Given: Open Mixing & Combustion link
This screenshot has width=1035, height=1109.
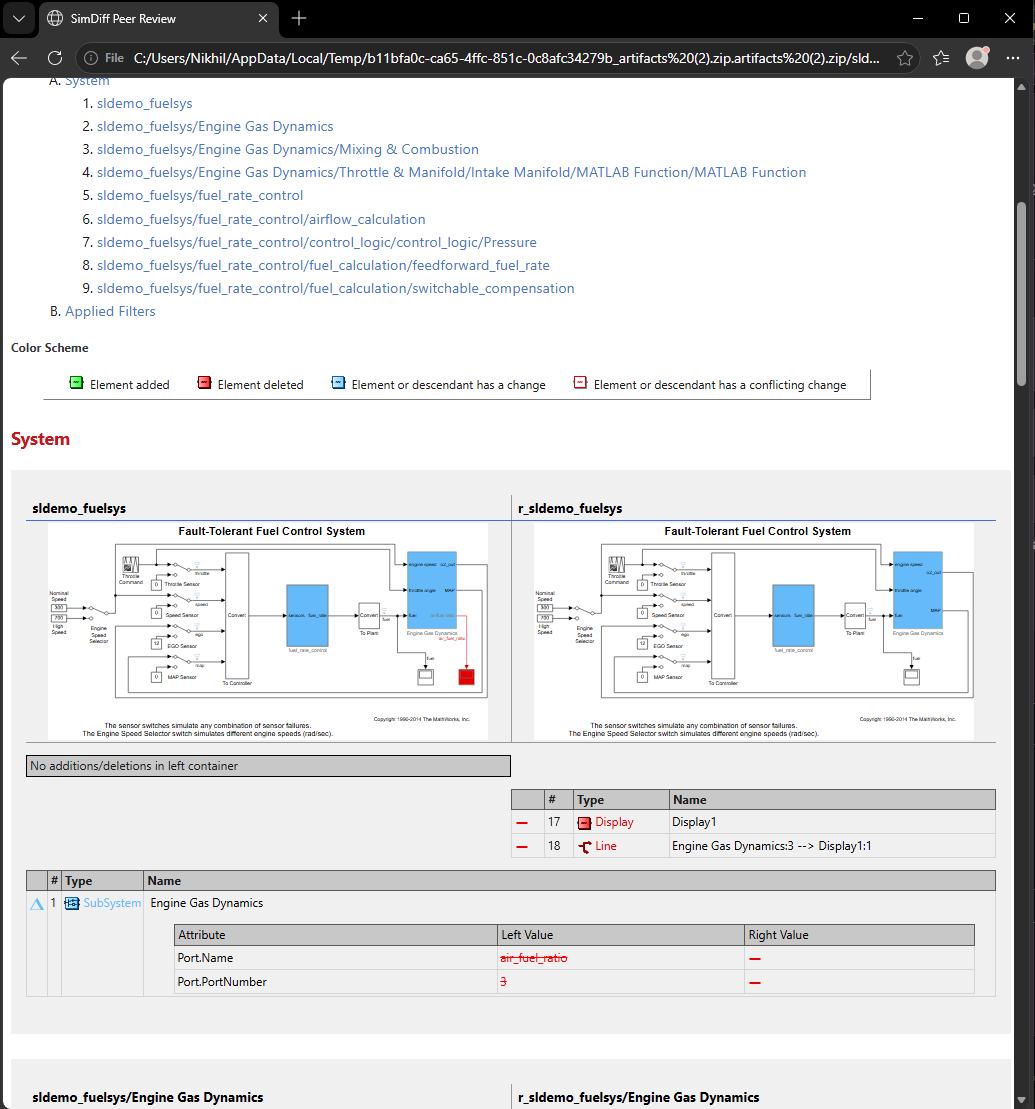Looking at the screenshot, I should [x=288, y=149].
